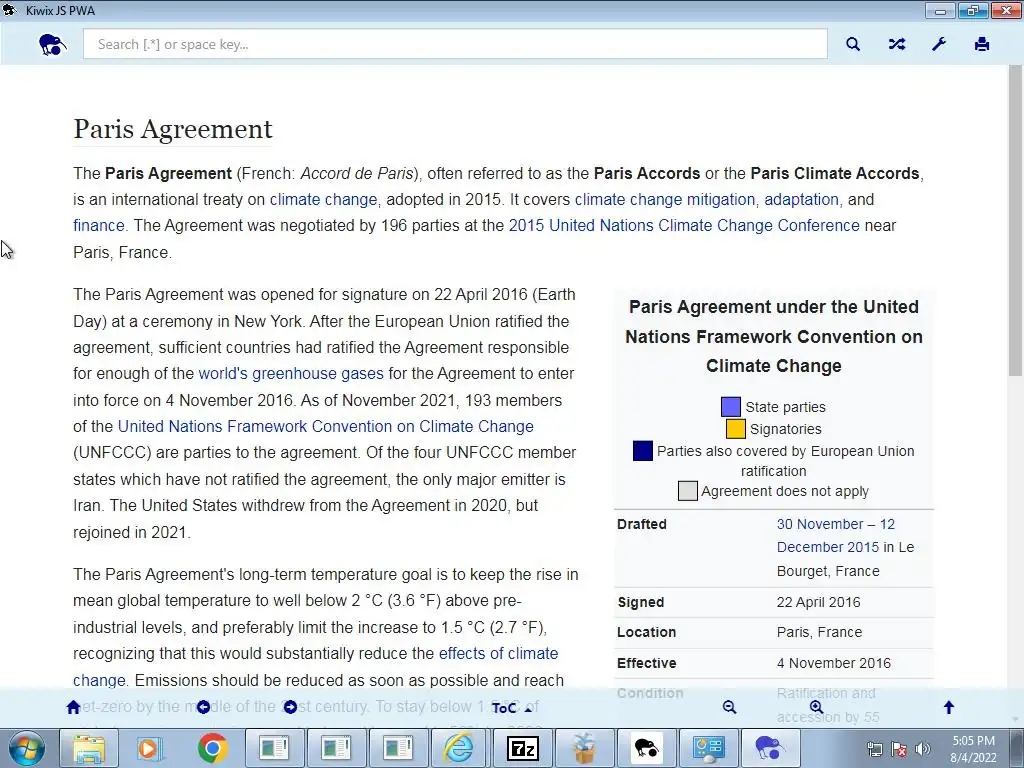
Task: Open the taskbar clock 5:05 PM
Action: pos(973,749)
